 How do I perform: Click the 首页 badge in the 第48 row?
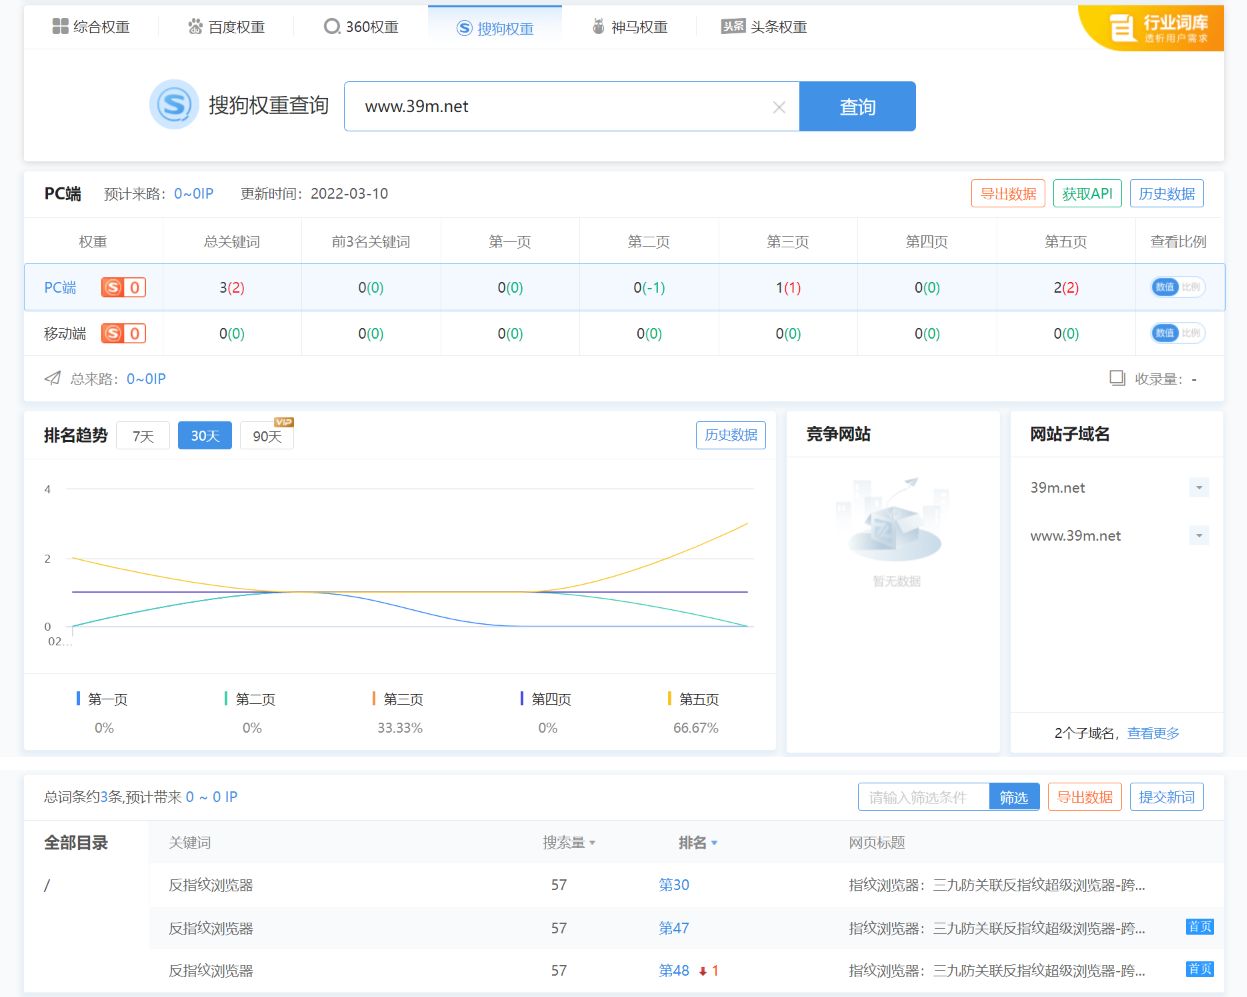tap(1200, 969)
